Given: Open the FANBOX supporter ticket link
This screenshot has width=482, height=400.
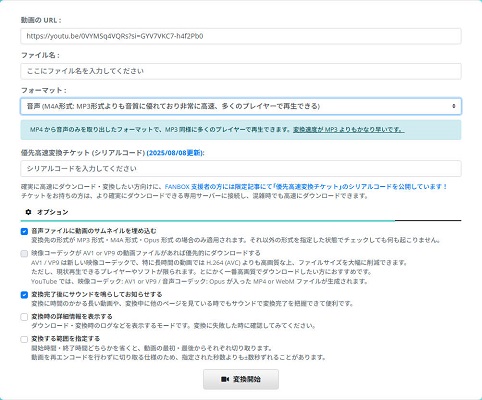Looking at the screenshot, I should (x=306, y=186).
